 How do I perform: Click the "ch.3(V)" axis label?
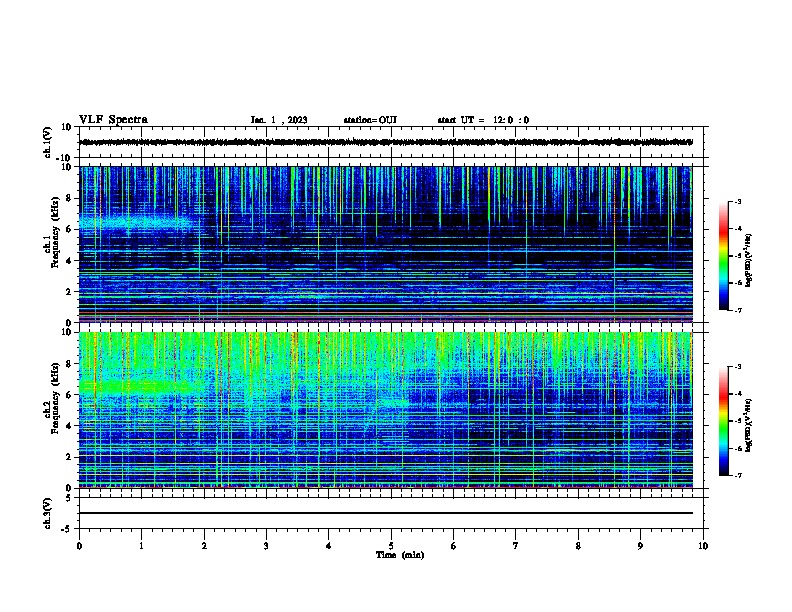(47, 513)
